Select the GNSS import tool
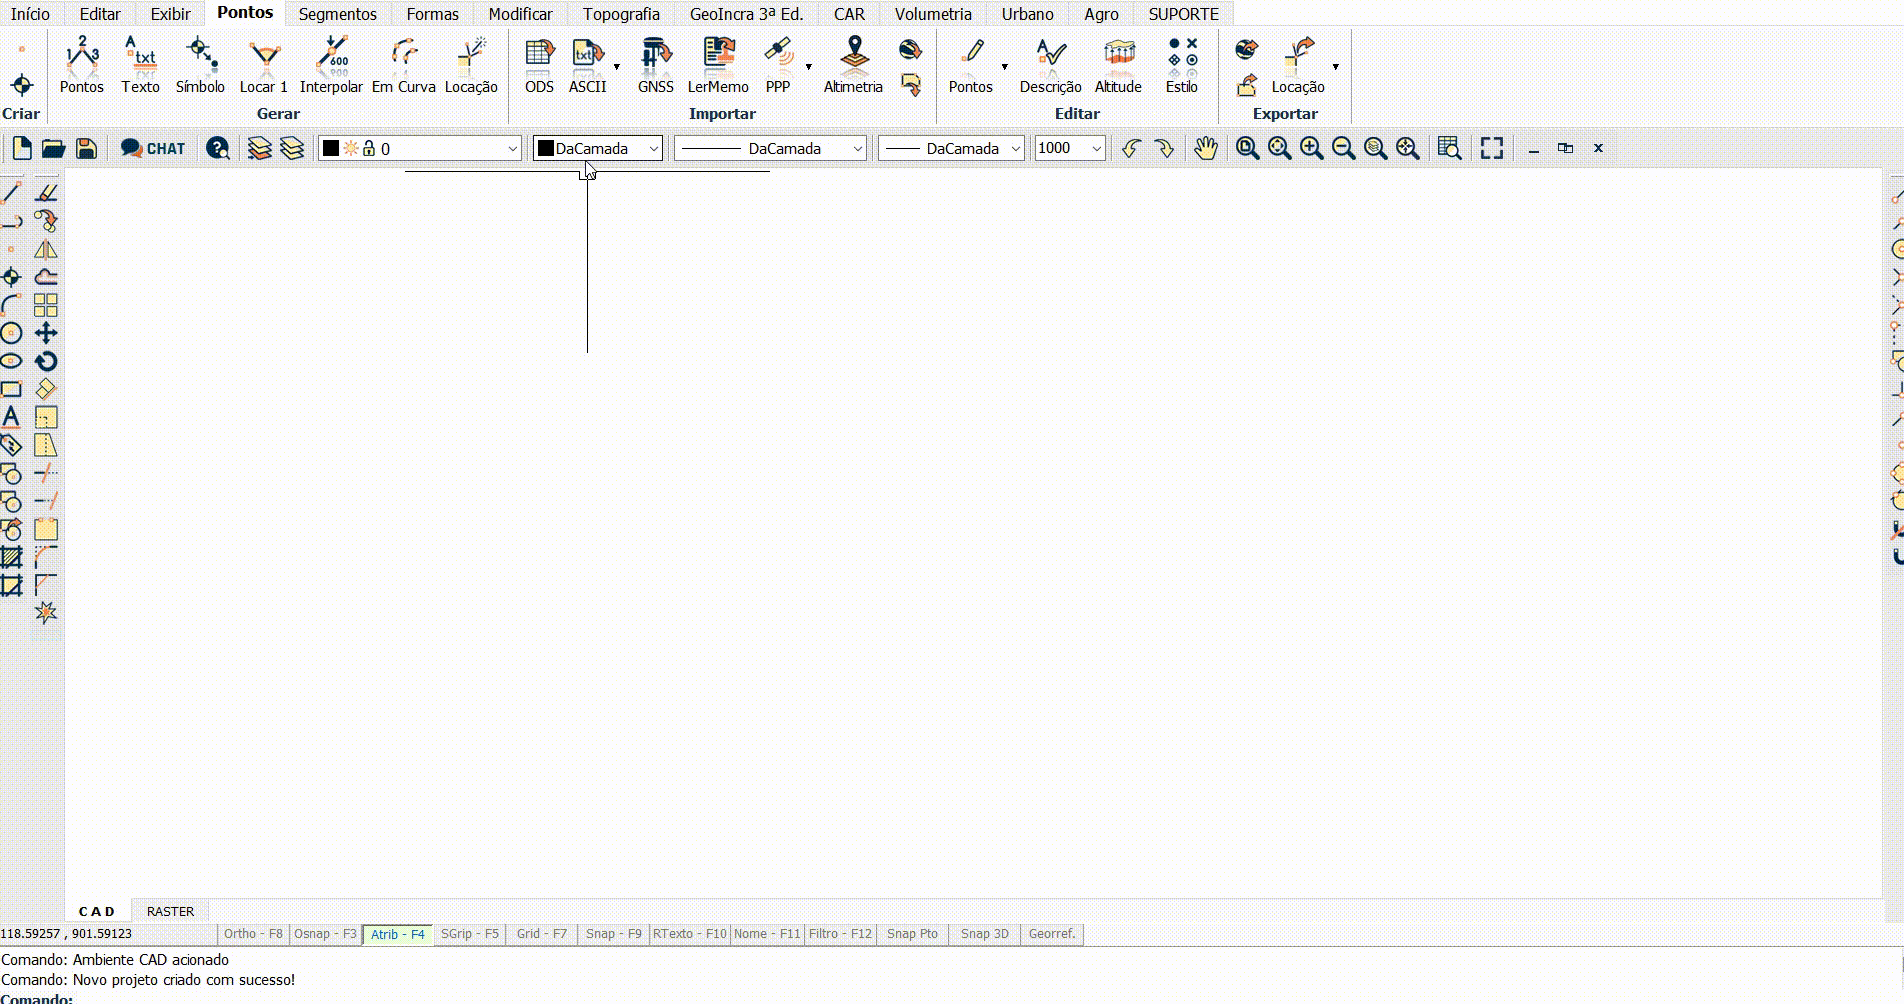1904x1004 pixels. [655, 63]
